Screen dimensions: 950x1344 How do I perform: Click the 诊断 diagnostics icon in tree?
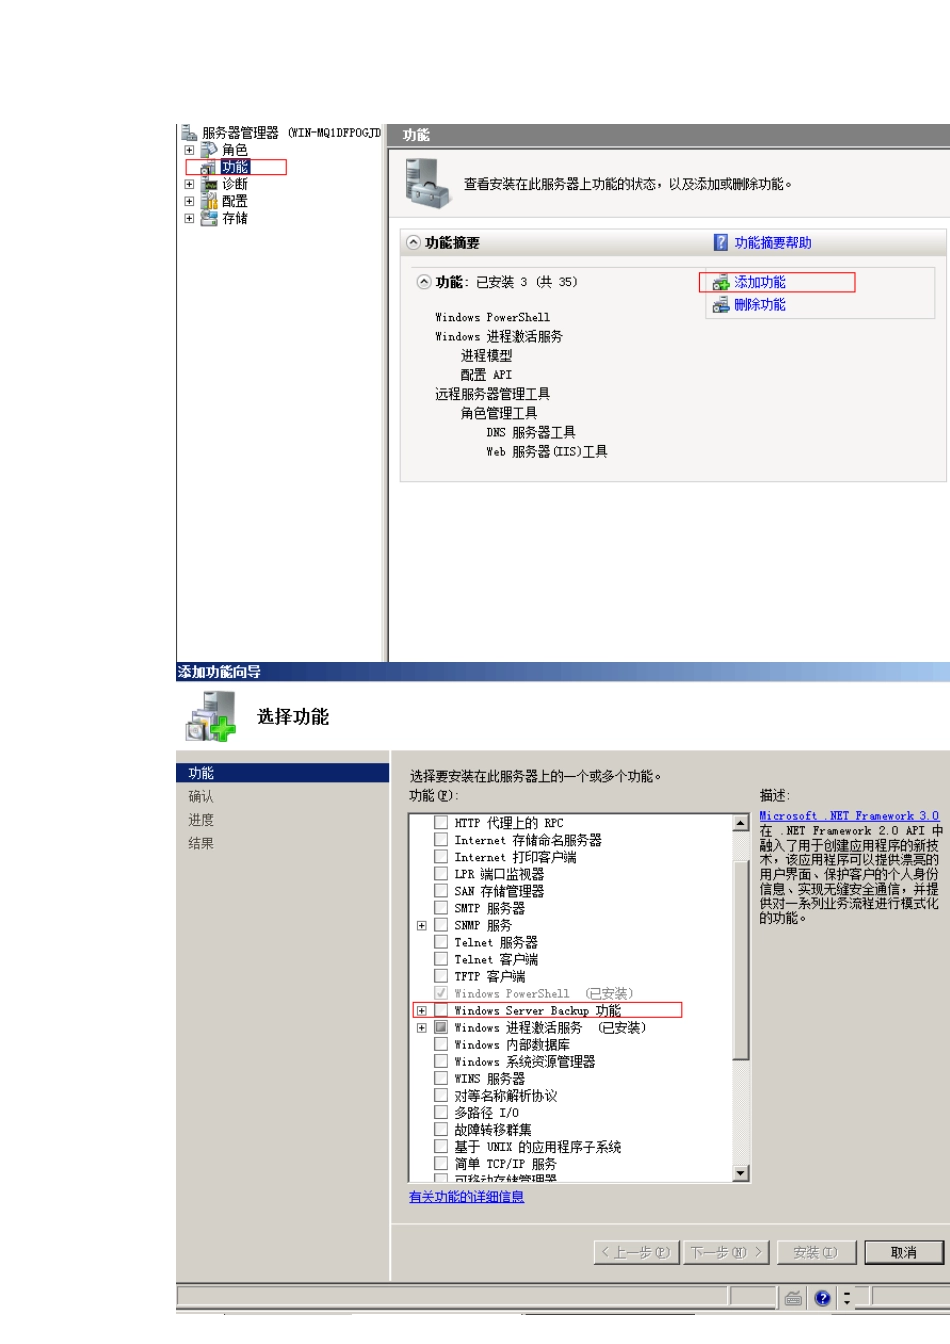point(209,184)
